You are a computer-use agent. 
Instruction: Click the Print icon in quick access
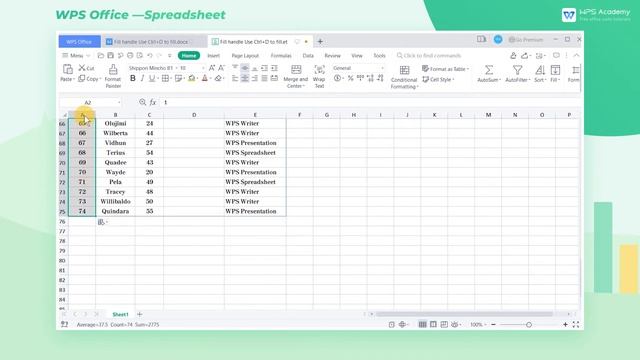(x=130, y=56)
